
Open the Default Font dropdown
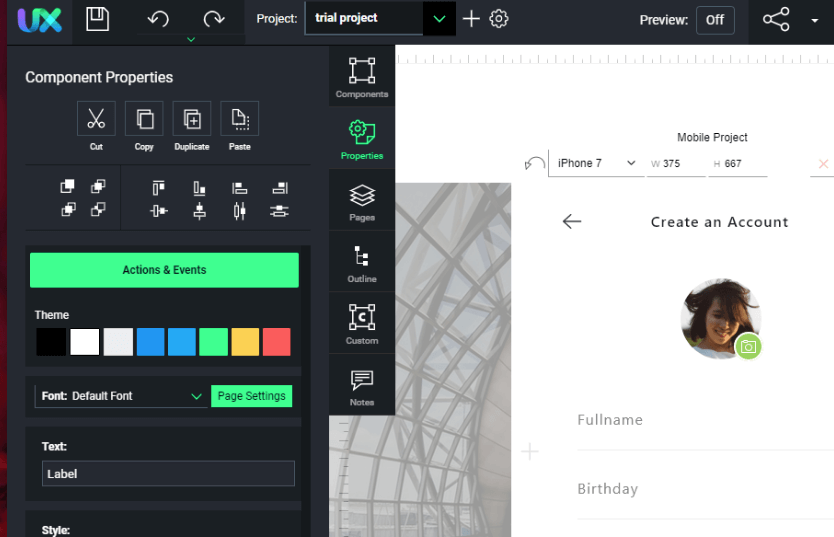(121, 396)
